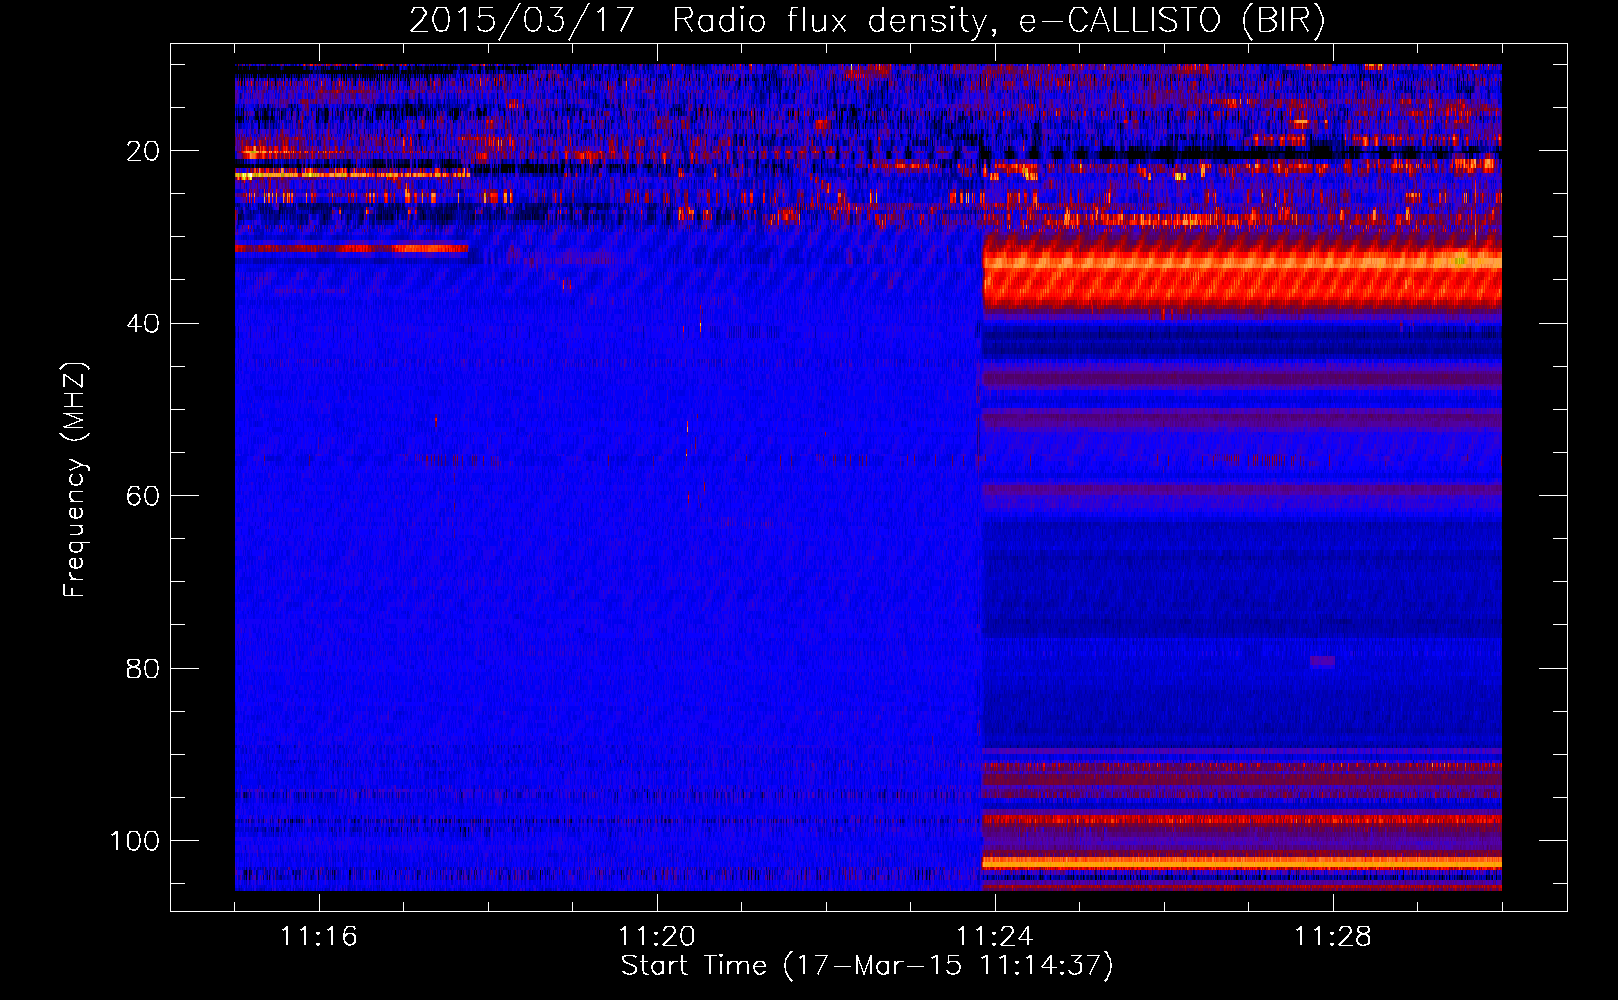Select the 11:20 time tick label
Image resolution: width=1618 pixels, height=1000 pixels.
pos(657,937)
